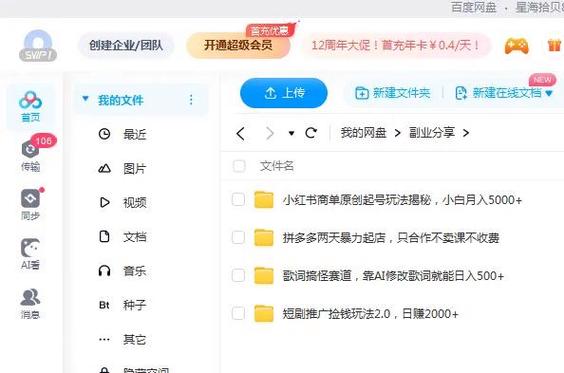Open 传输 transfer panel with 106 badge
Screen dimensions: 564x373
[x=31, y=155]
